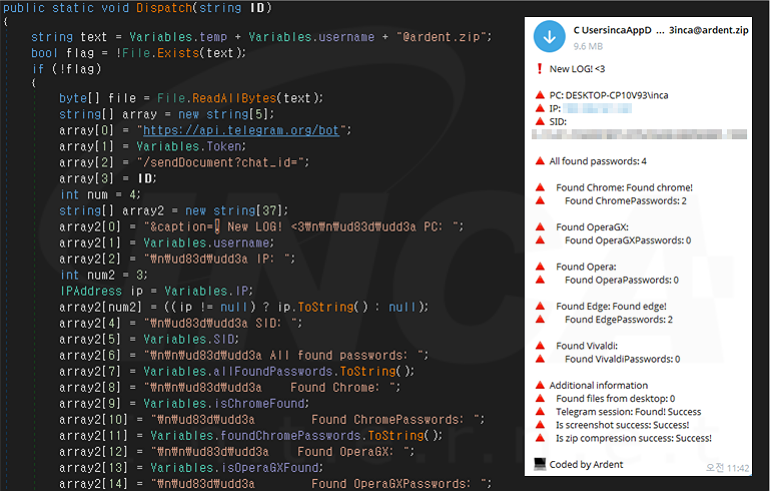Click 'new string[37]' in code
Viewport: 770px width, 491px height.
pos(234,211)
